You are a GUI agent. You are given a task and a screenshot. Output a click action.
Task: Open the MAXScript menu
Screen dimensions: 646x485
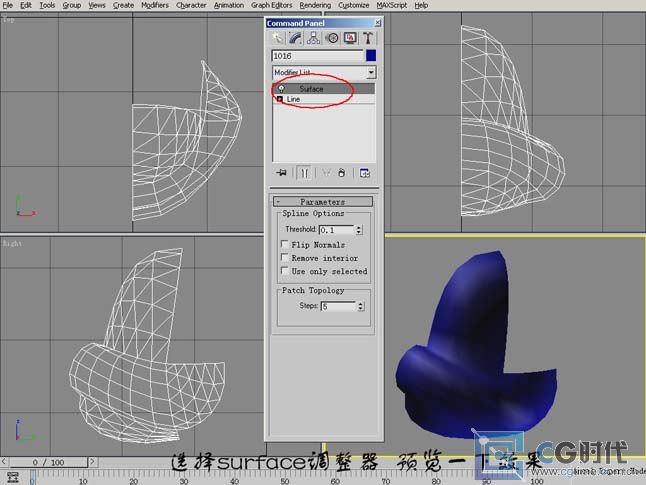pos(391,5)
